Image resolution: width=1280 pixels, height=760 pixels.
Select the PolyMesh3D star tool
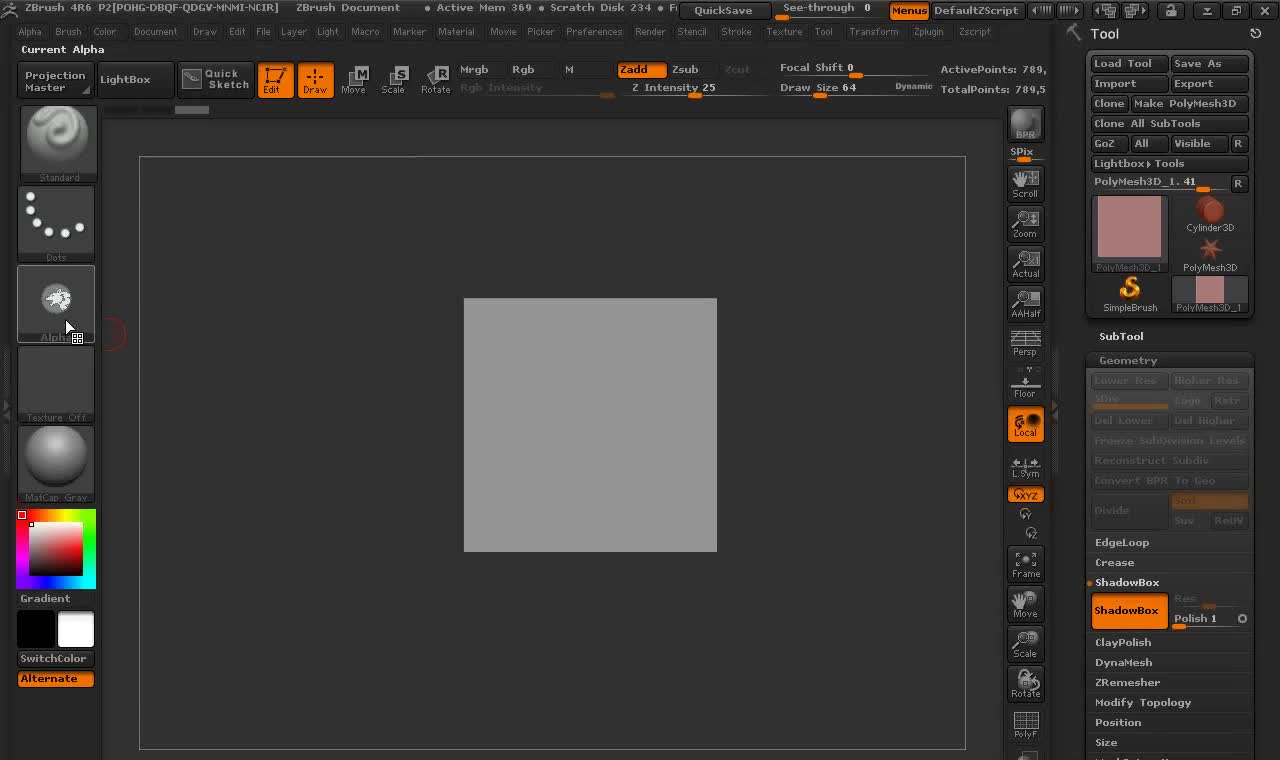click(x=1210, y=254)
